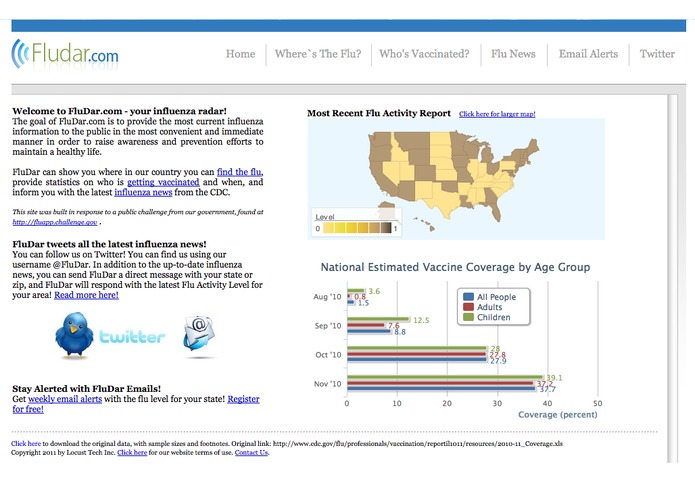Open website terms of use 'Click here' link
The image size is (695, 494).
click(132, 452)
